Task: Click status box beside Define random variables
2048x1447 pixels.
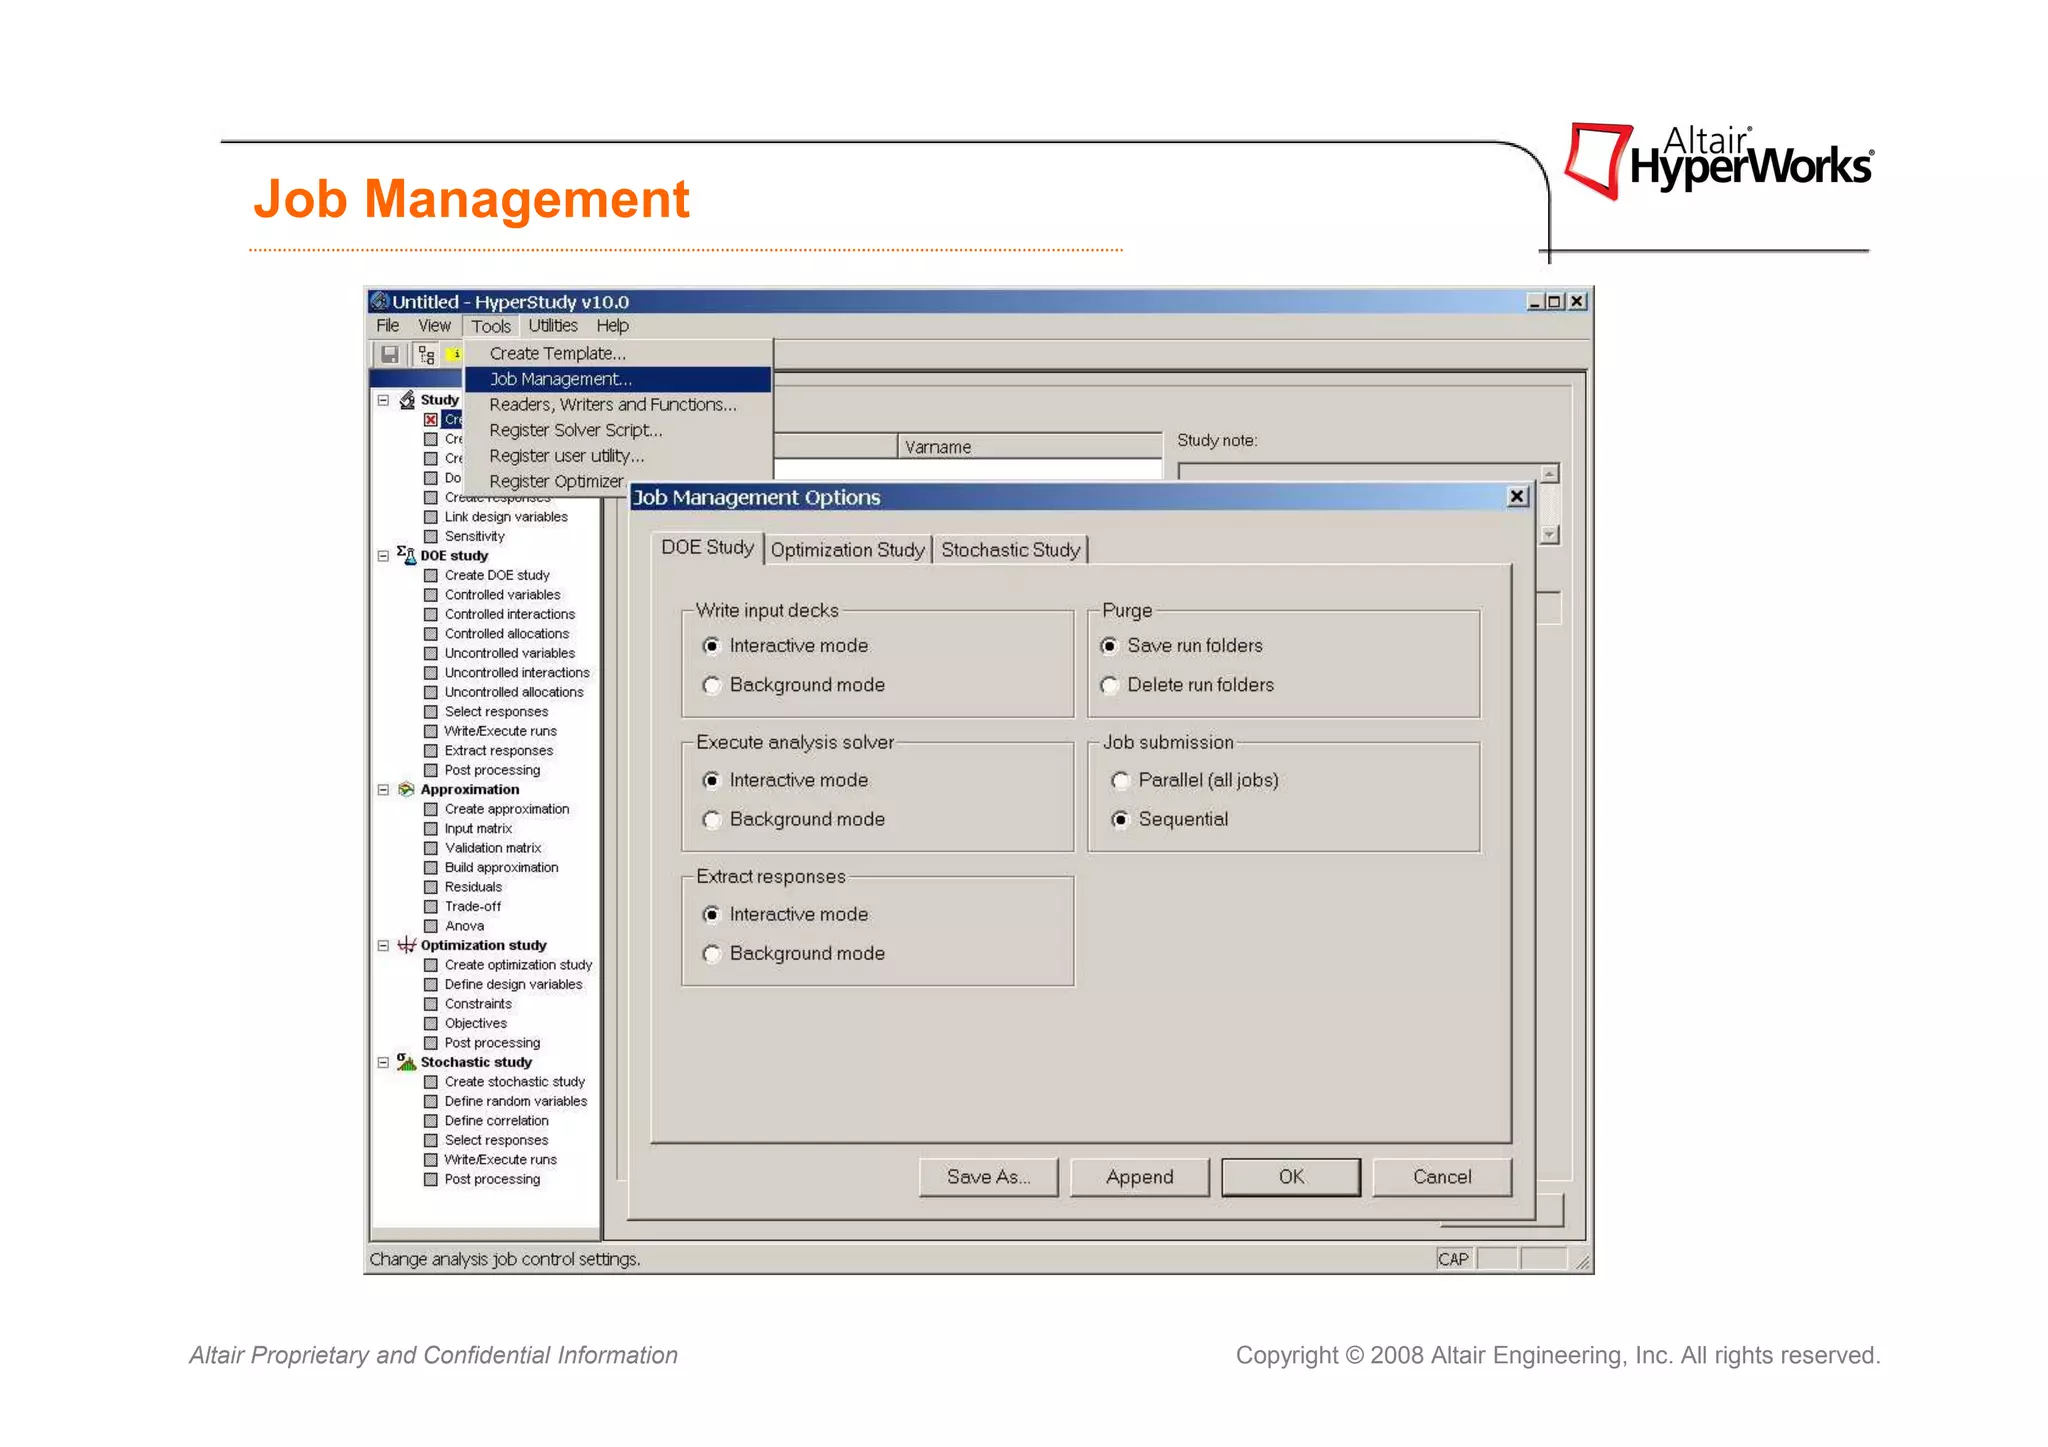Action: 431,1101
